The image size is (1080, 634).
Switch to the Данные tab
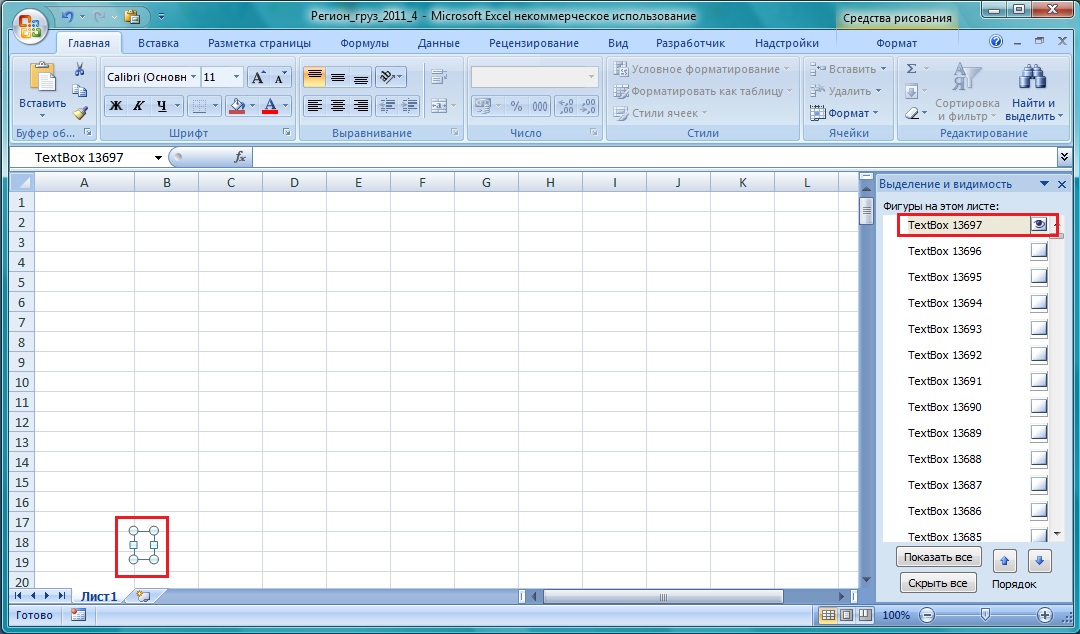click(x=439, y=43)
